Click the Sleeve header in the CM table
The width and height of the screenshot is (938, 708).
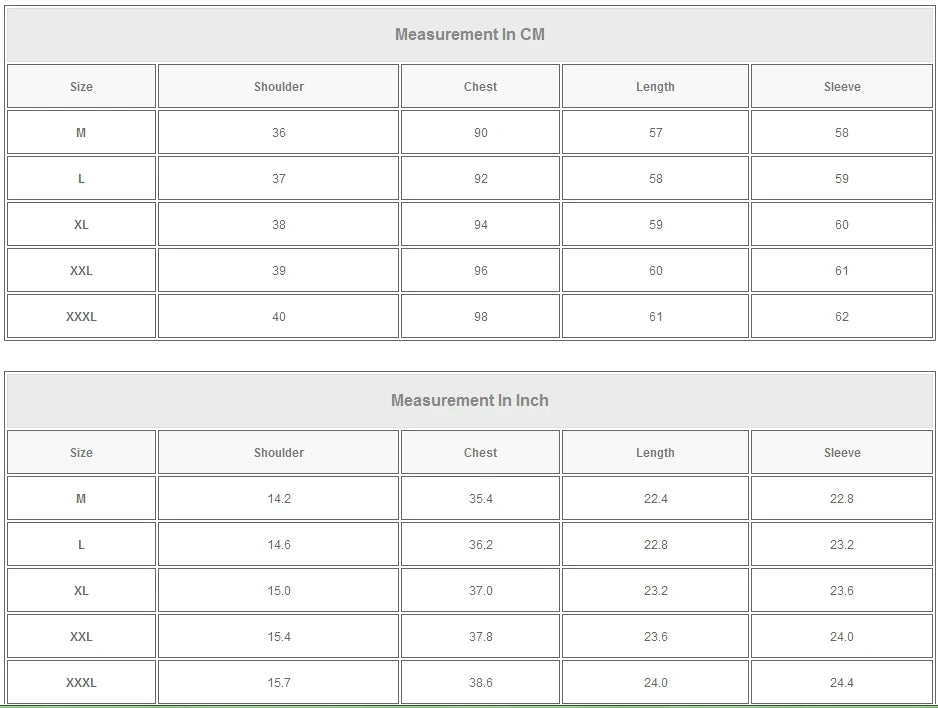[842, 87]
